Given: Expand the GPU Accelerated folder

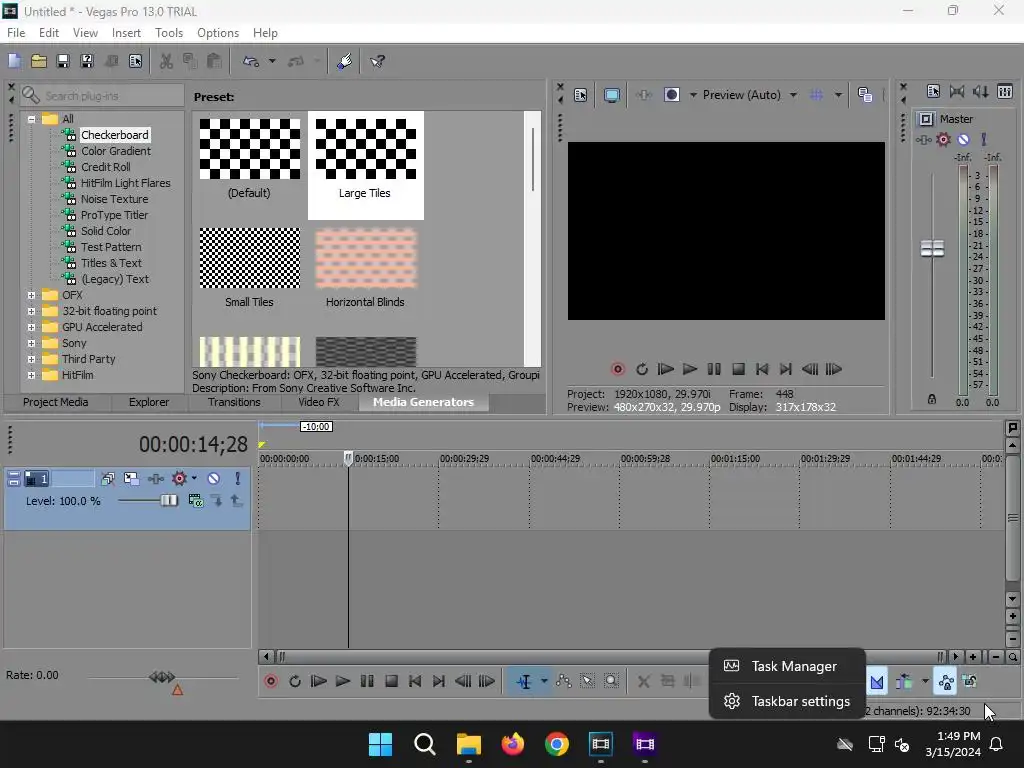Looking at the screenshot, I should [x=31, y=327].
